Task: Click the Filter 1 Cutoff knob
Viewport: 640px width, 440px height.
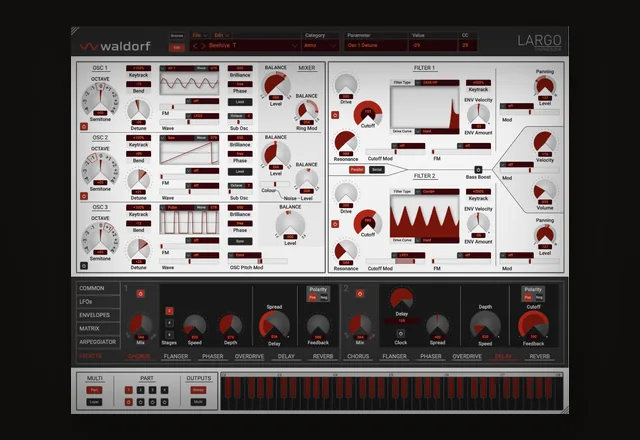Action: tap(368, 113)
